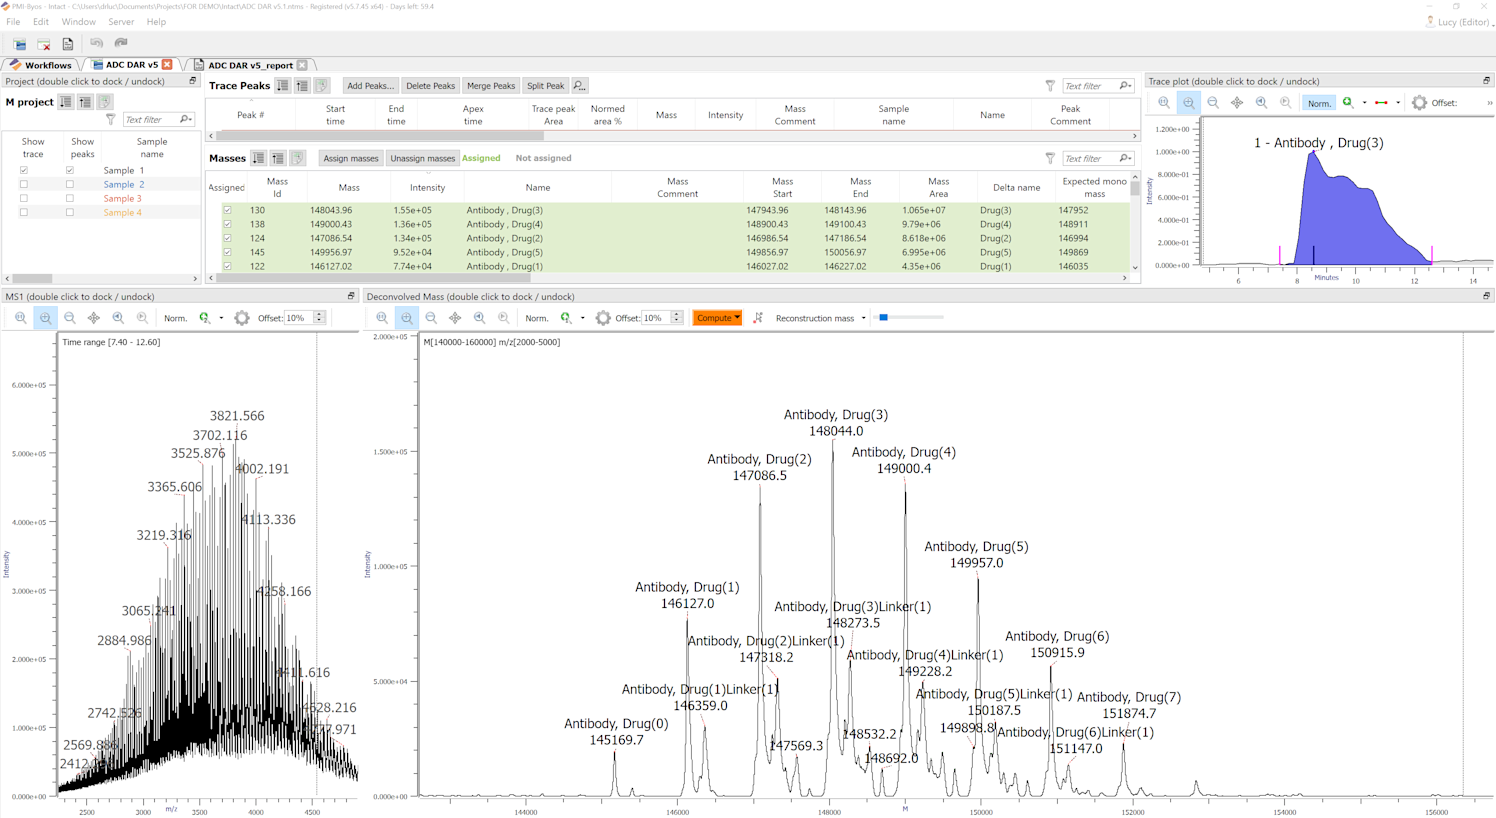Open the MS1 plot settings gear
Viewport: 1496px width, 818px height.
coord(241,318)
